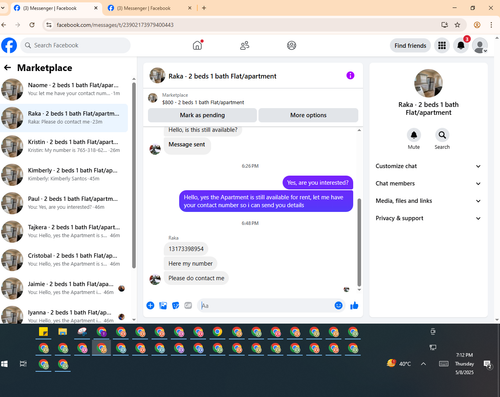The image size is (500, 397).
Task: Open the Kristin conversation
Action: [x=64, y=146]
